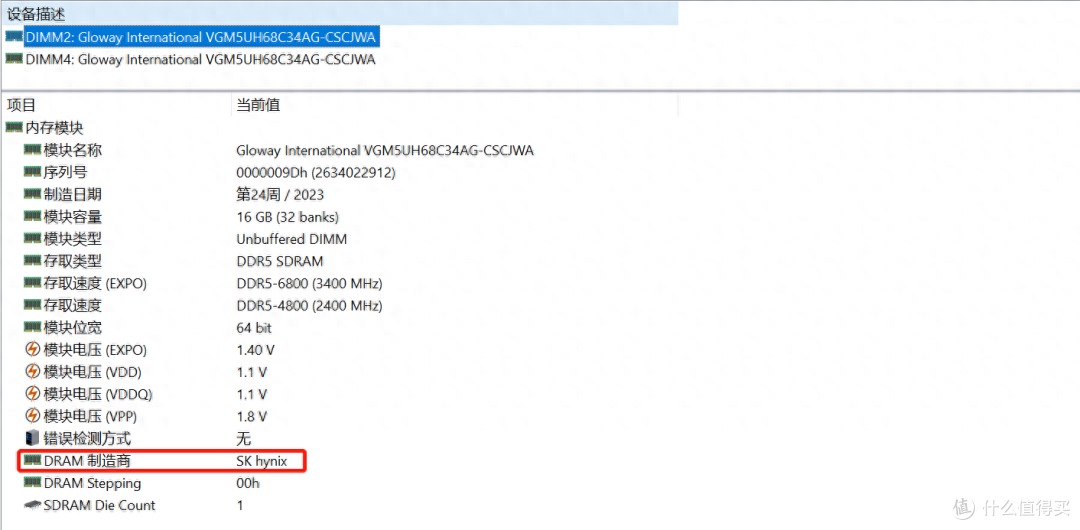Image resolution: width=1080 pixels, height=530 pixels.
Task: Click the memory chip icon beside DIMM2
Action: click(x=14, y=37)
